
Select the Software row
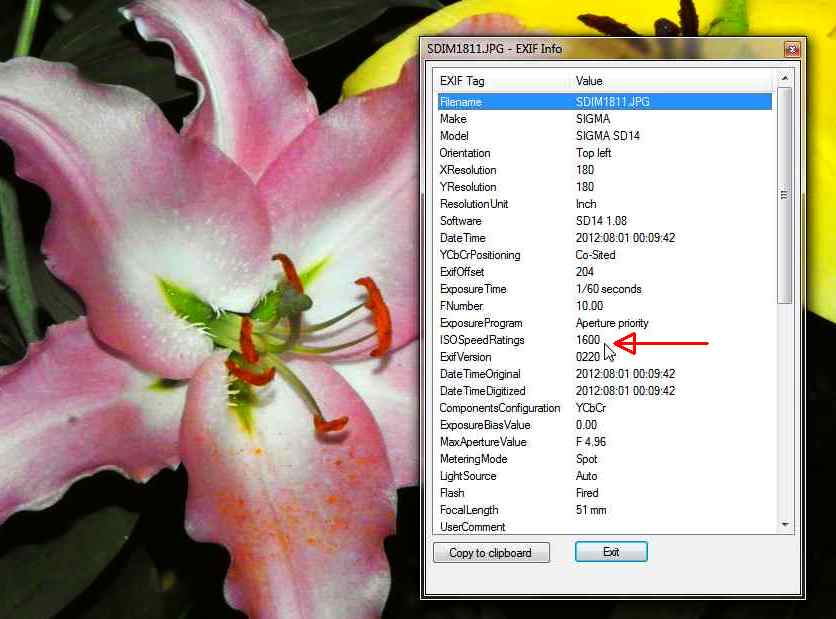(605, 221)
